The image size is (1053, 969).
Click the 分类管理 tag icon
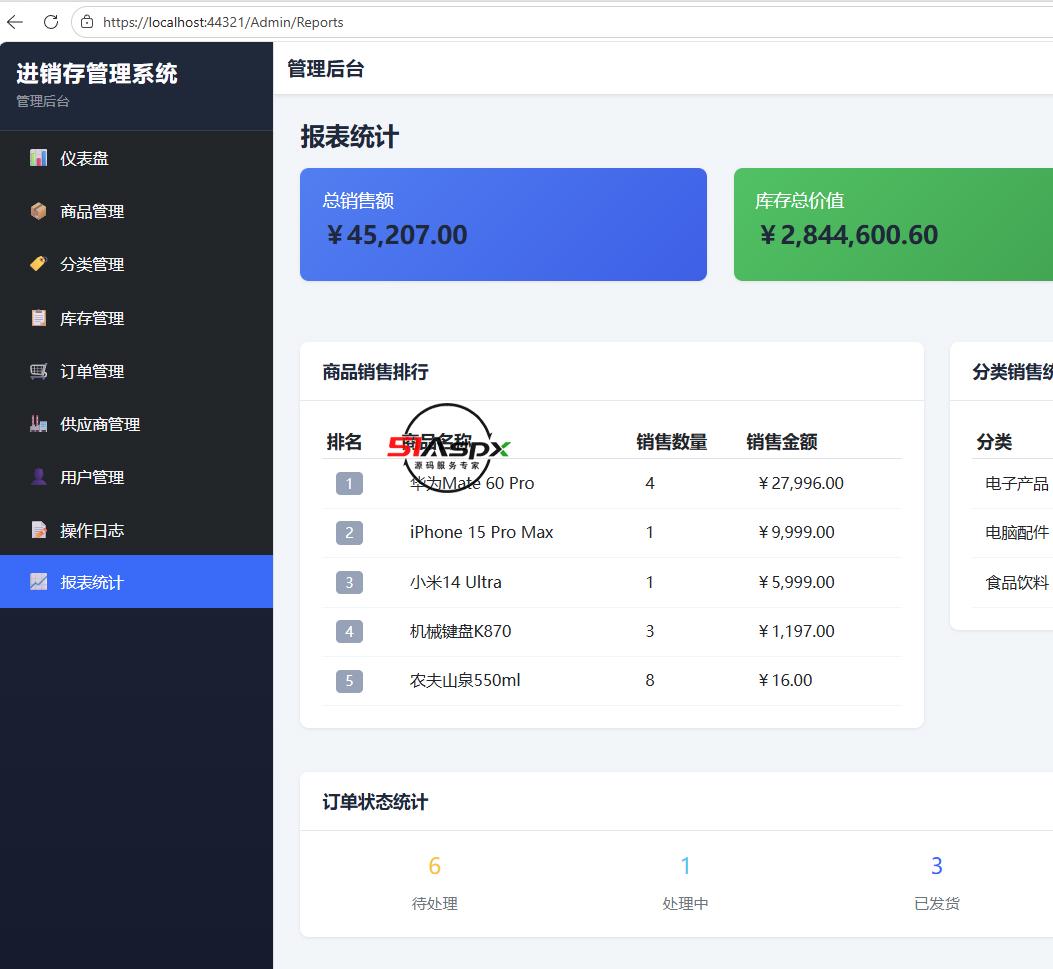click(x=38, y=264)
